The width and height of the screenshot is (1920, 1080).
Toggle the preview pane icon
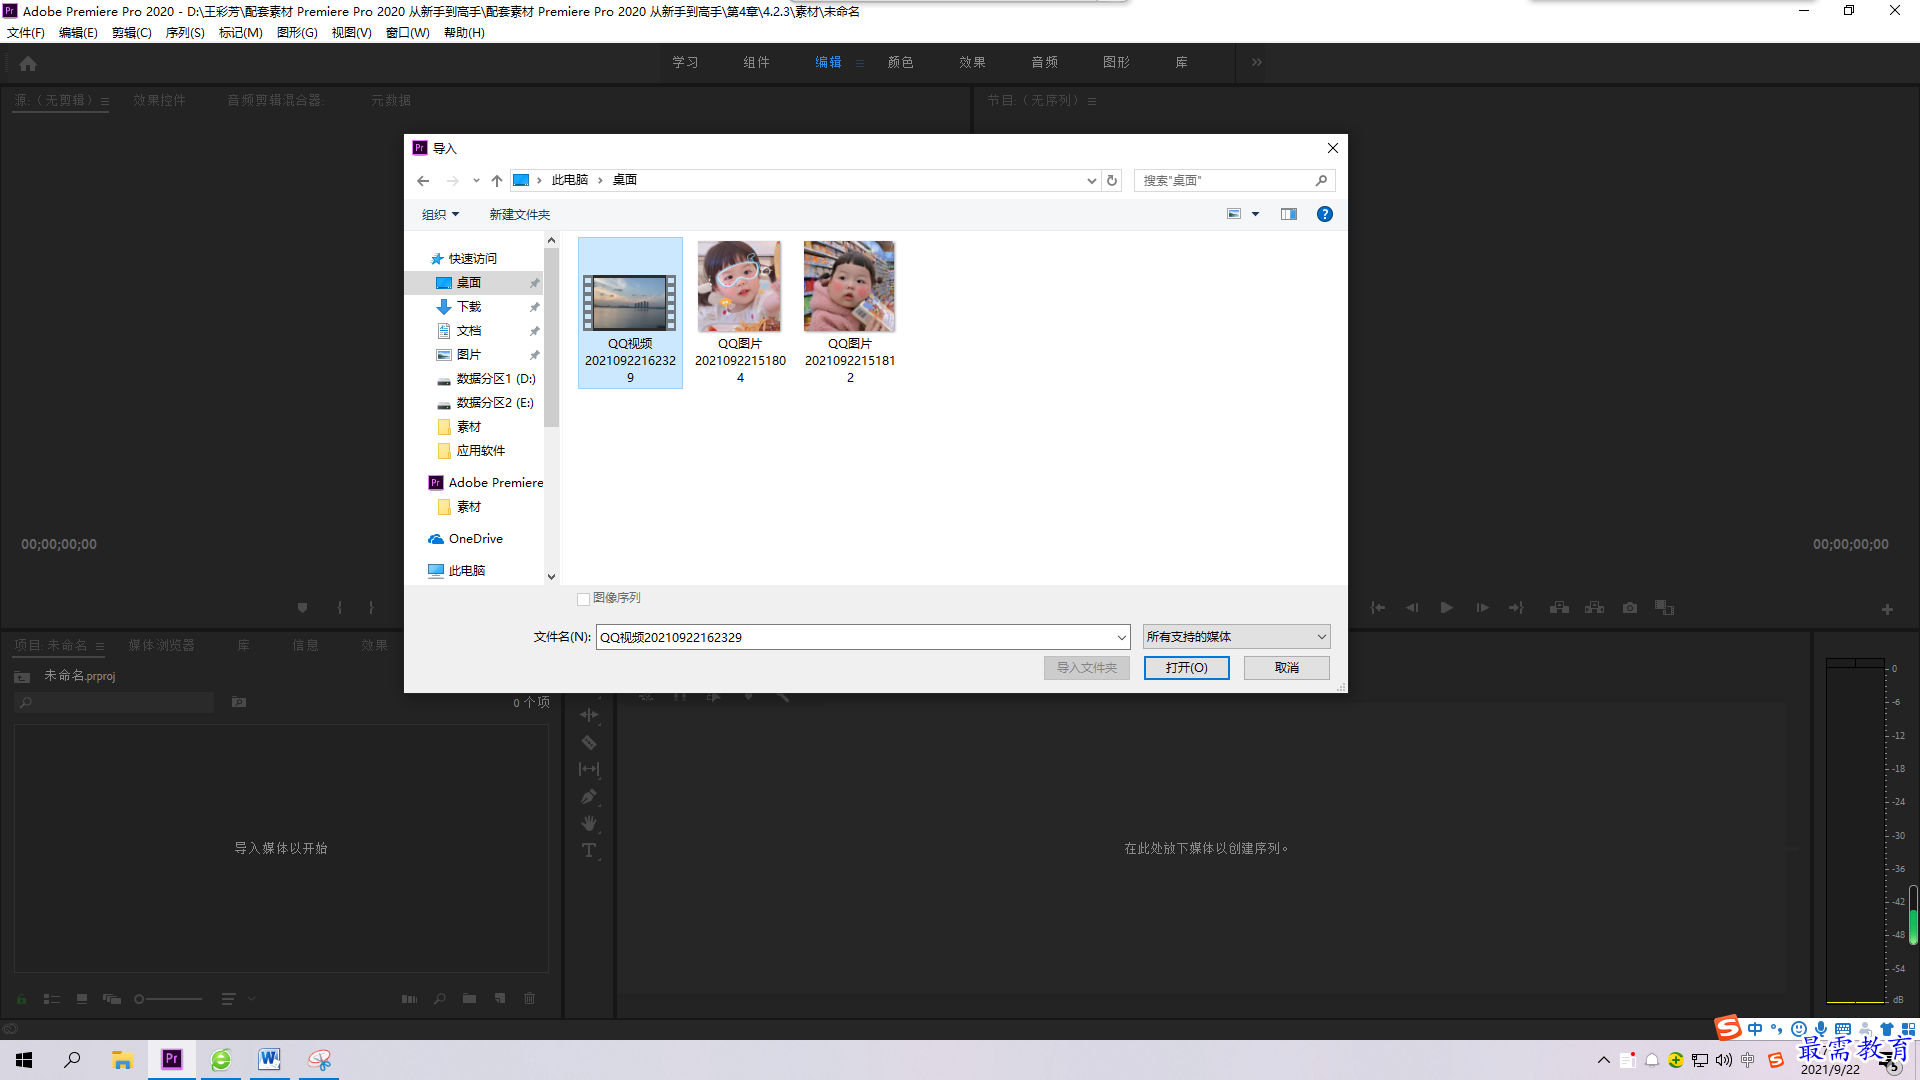click(1289, 214)
